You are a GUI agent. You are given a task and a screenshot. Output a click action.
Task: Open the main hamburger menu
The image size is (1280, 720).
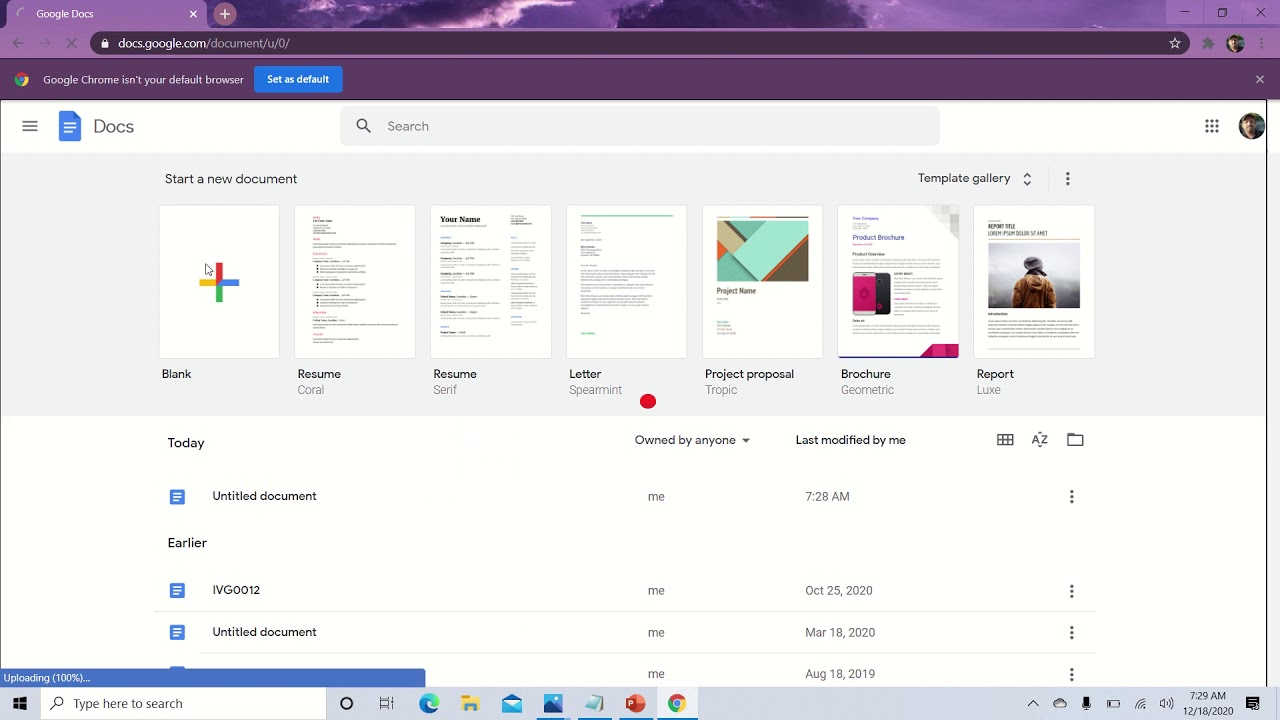click(30, 126)
